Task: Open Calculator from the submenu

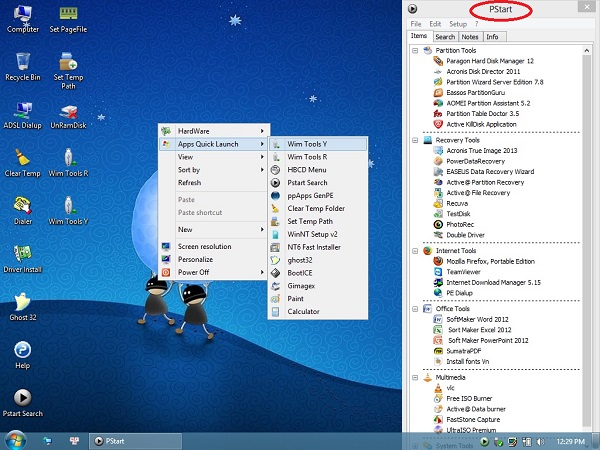Action: (x=318, y=311)
